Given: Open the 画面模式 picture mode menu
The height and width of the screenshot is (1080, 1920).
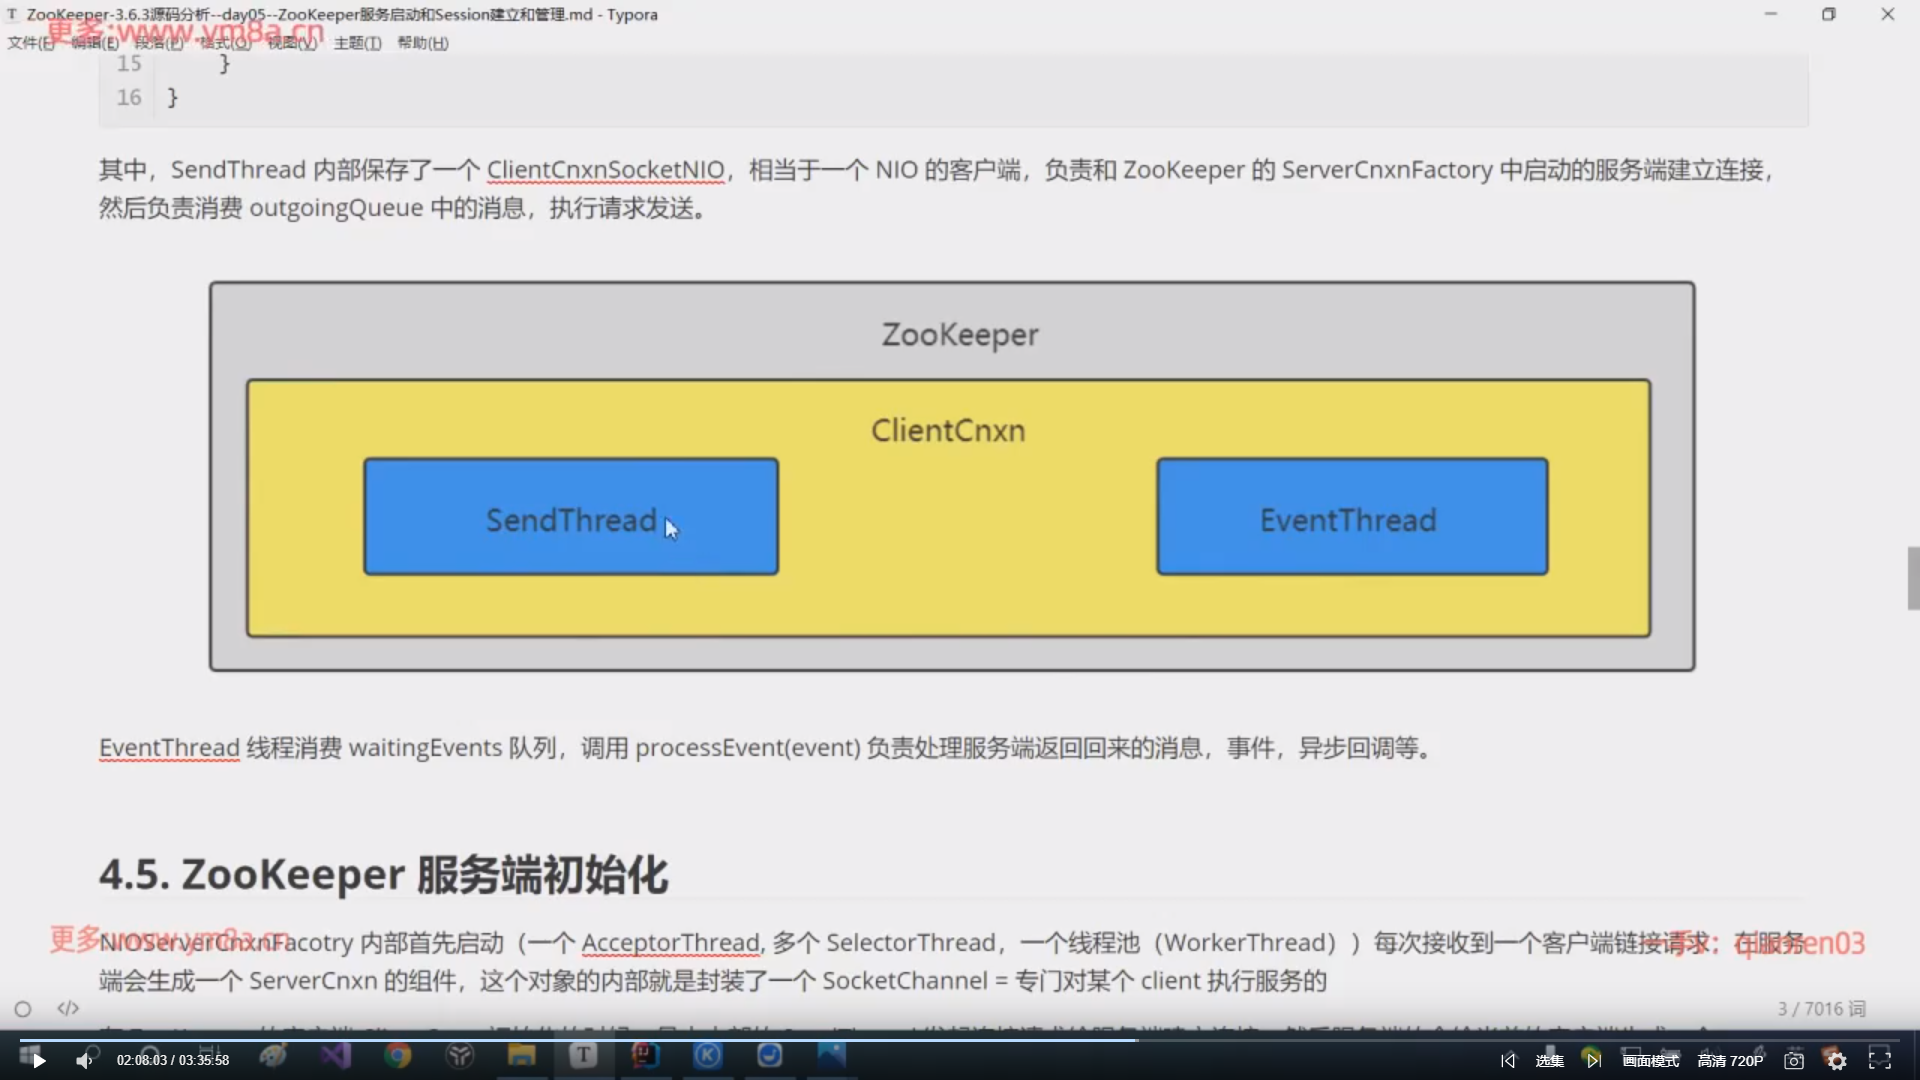Looking at the screenshot, I should (x=1650, y=1060).
